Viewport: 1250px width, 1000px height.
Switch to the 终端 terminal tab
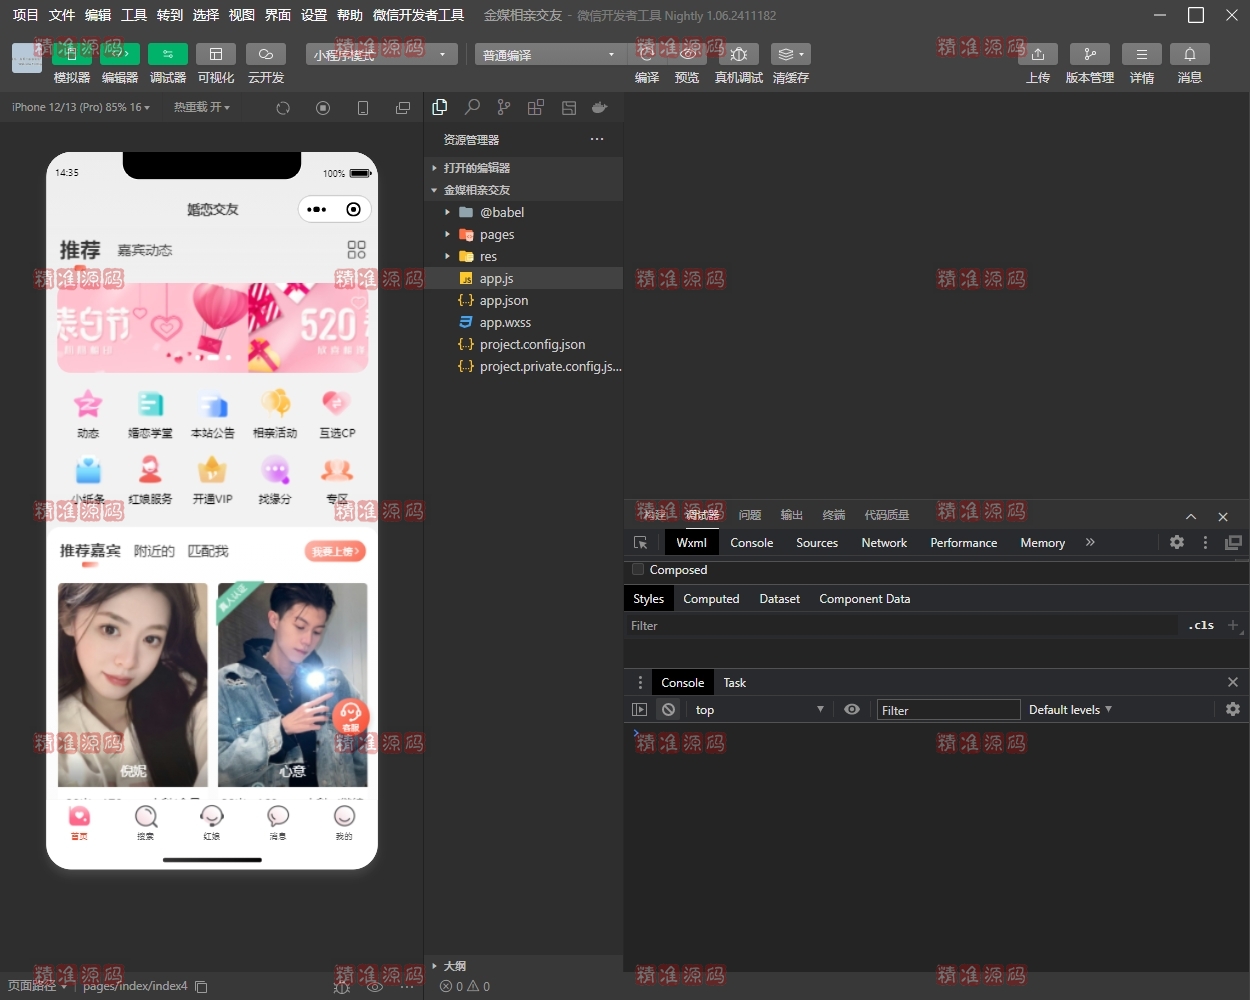(x=834, y=515)
